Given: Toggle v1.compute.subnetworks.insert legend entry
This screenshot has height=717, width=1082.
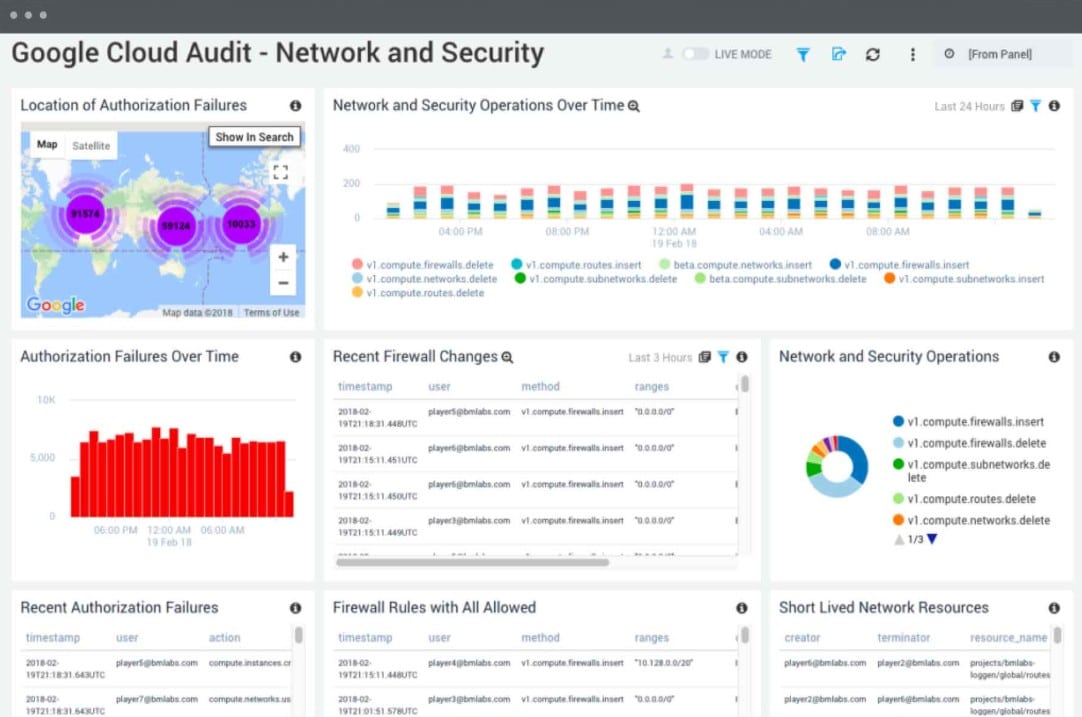Looking at the screenshot, I should pos(964,279).
